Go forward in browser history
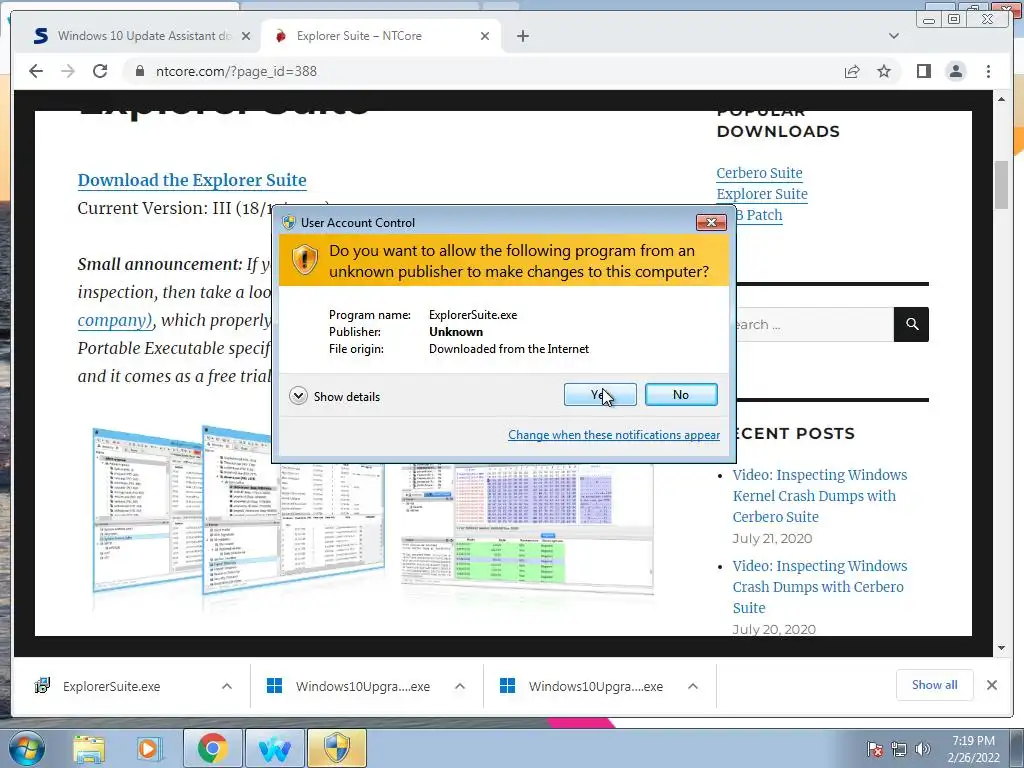The image size is (1024, 768). pyautogui.click(x=68, y=71)
